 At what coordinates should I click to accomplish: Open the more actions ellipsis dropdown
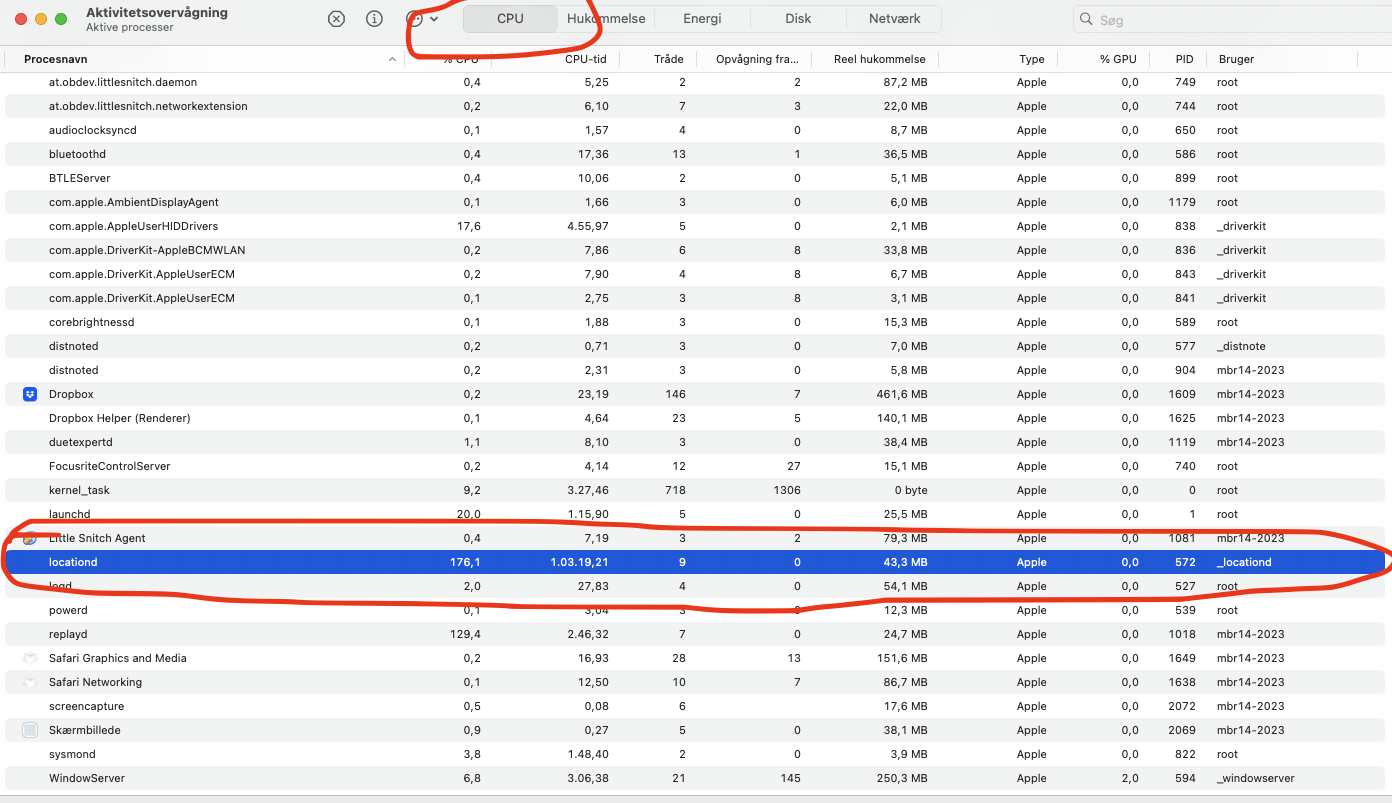pos(422,19)
